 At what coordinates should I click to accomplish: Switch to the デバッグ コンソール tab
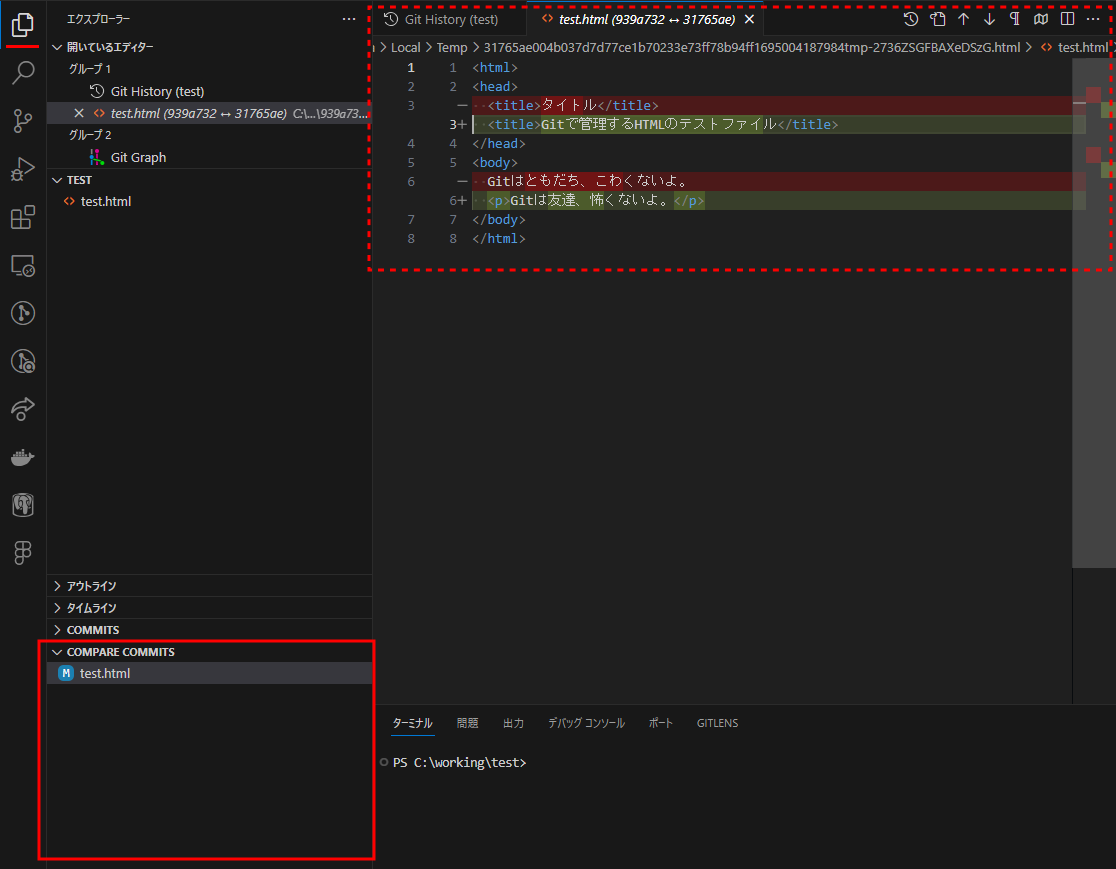tap(586, 723)
